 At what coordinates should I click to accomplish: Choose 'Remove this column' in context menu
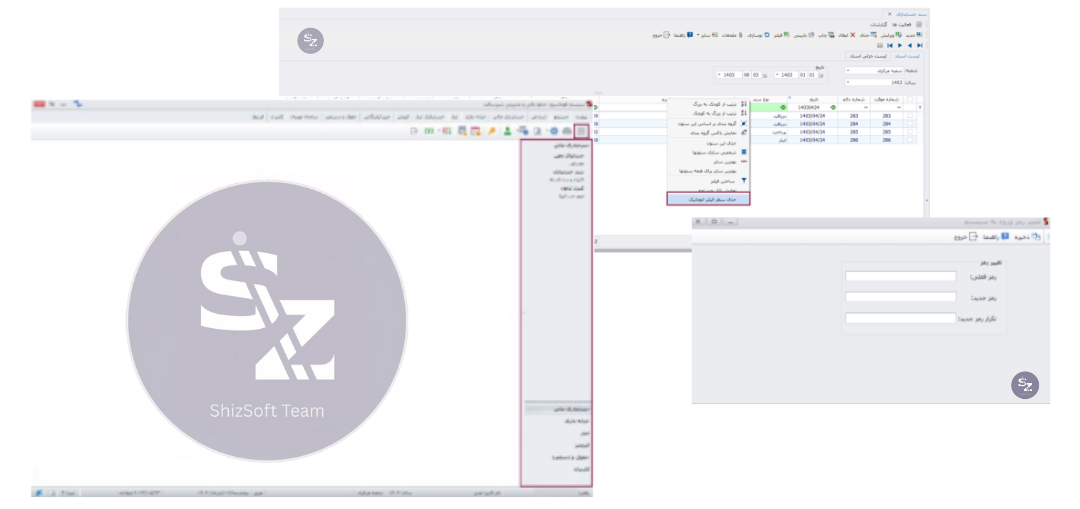(709, 143)
